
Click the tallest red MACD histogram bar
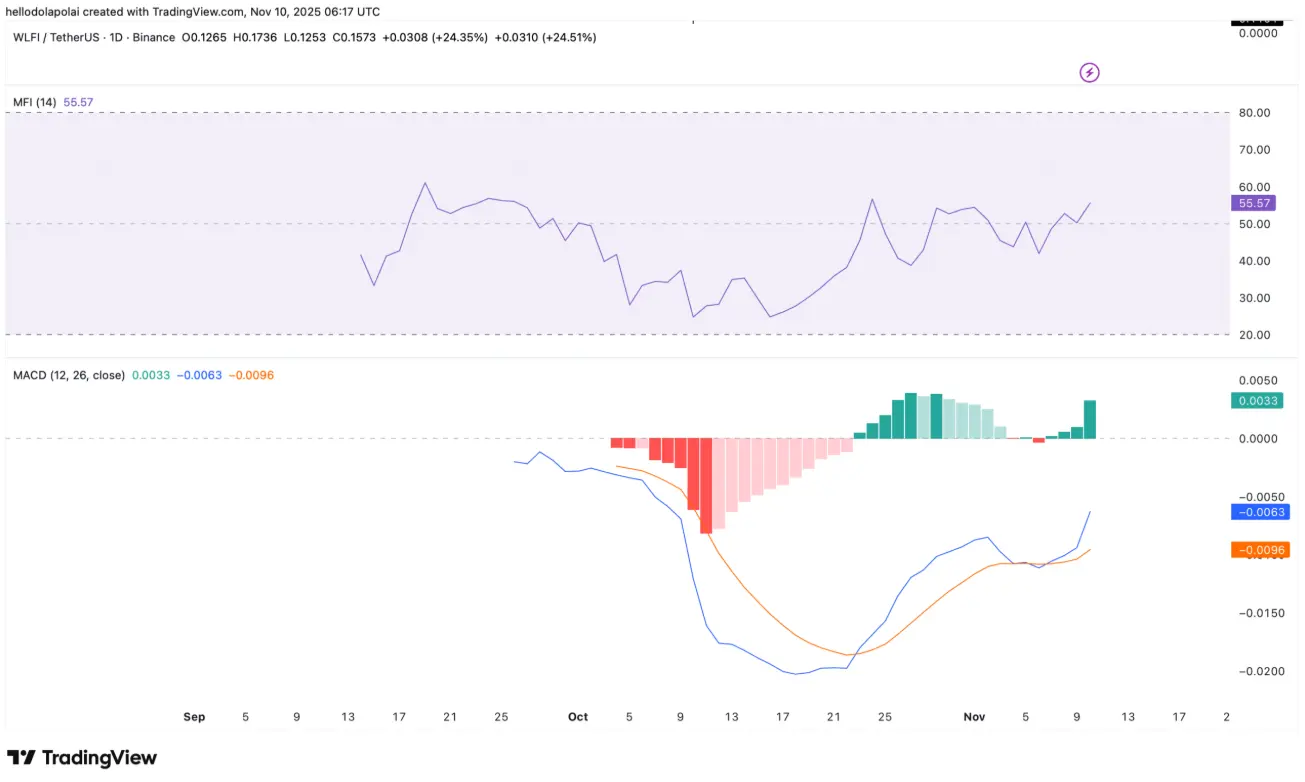pos(706,485)
